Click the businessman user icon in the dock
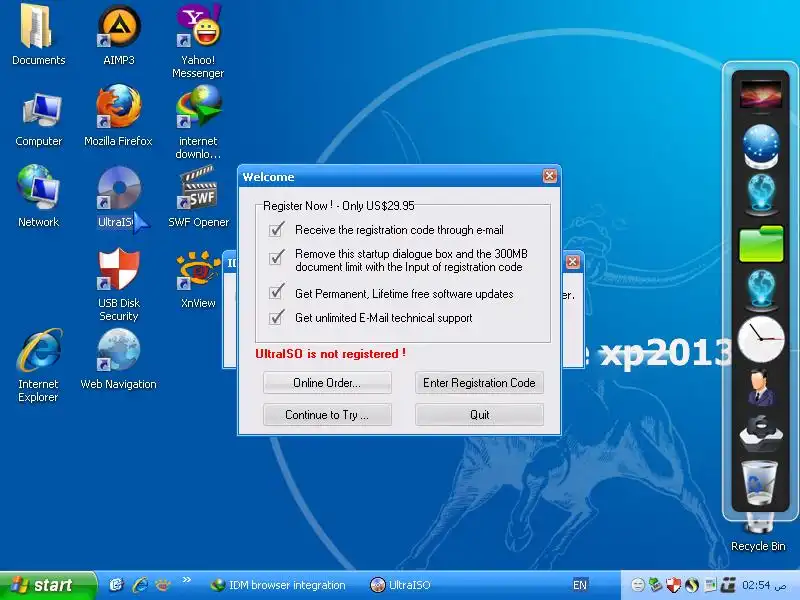800x600 pixels. 760,387
